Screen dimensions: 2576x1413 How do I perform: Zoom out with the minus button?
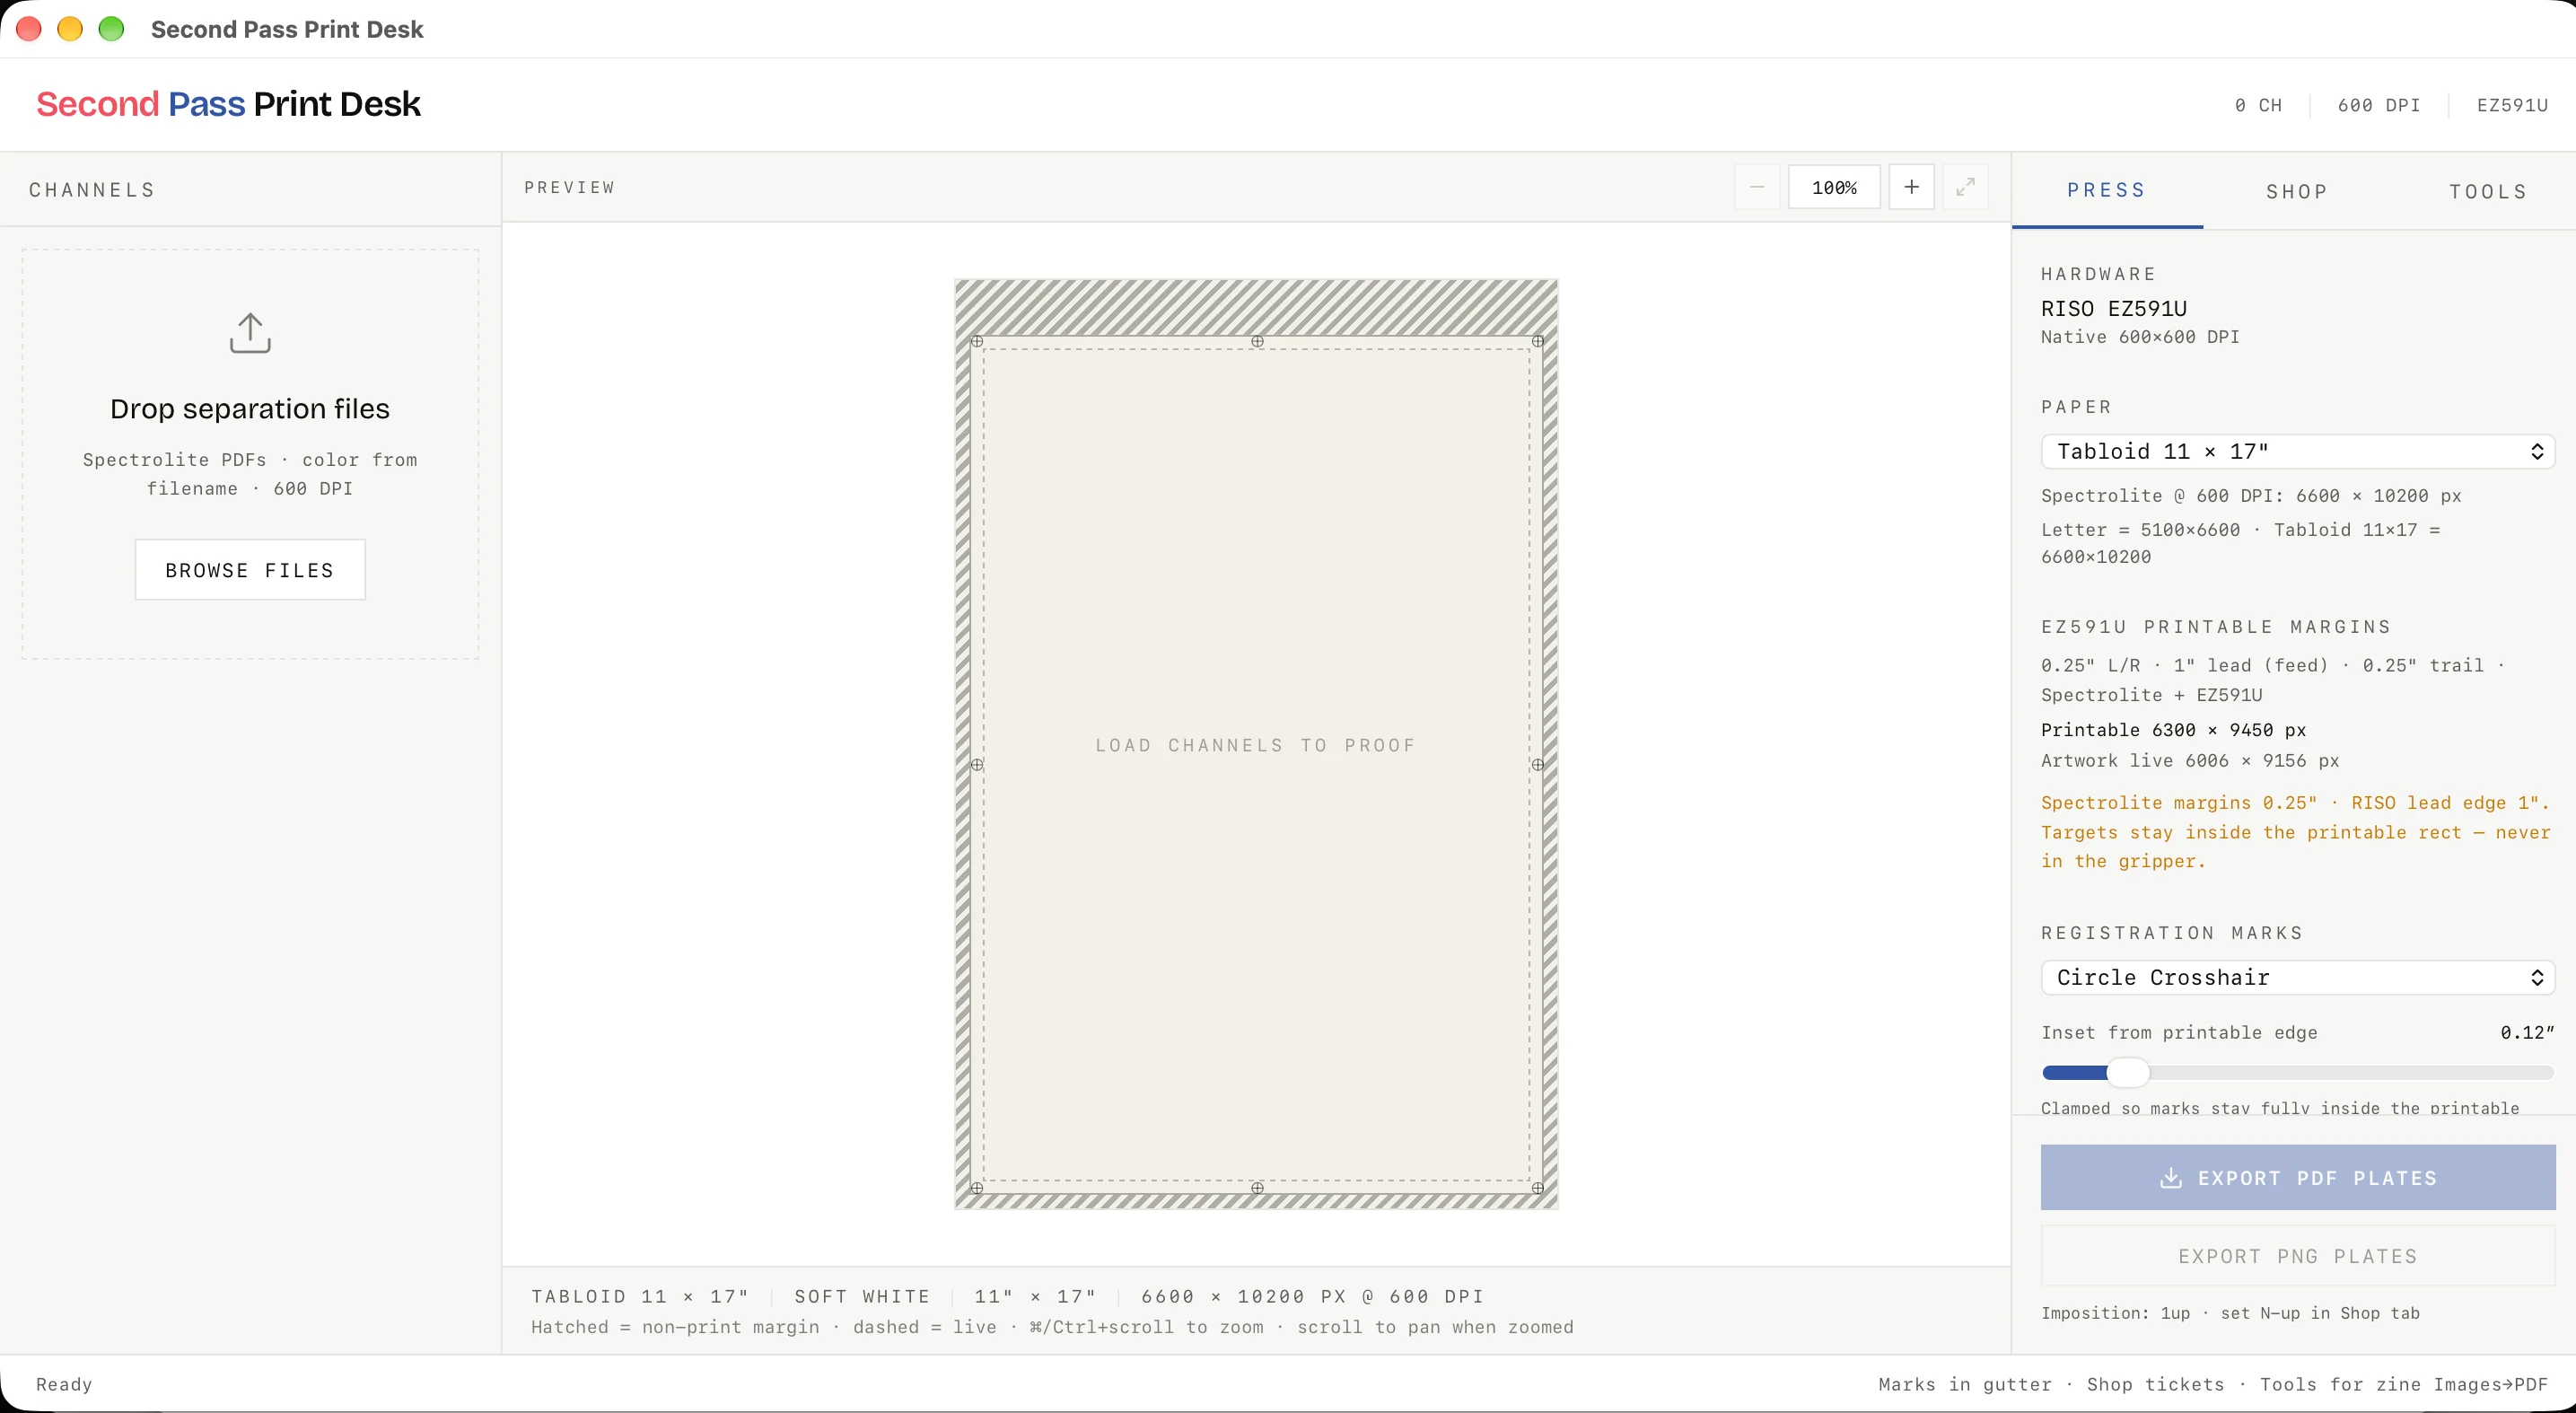(1757, 187)
